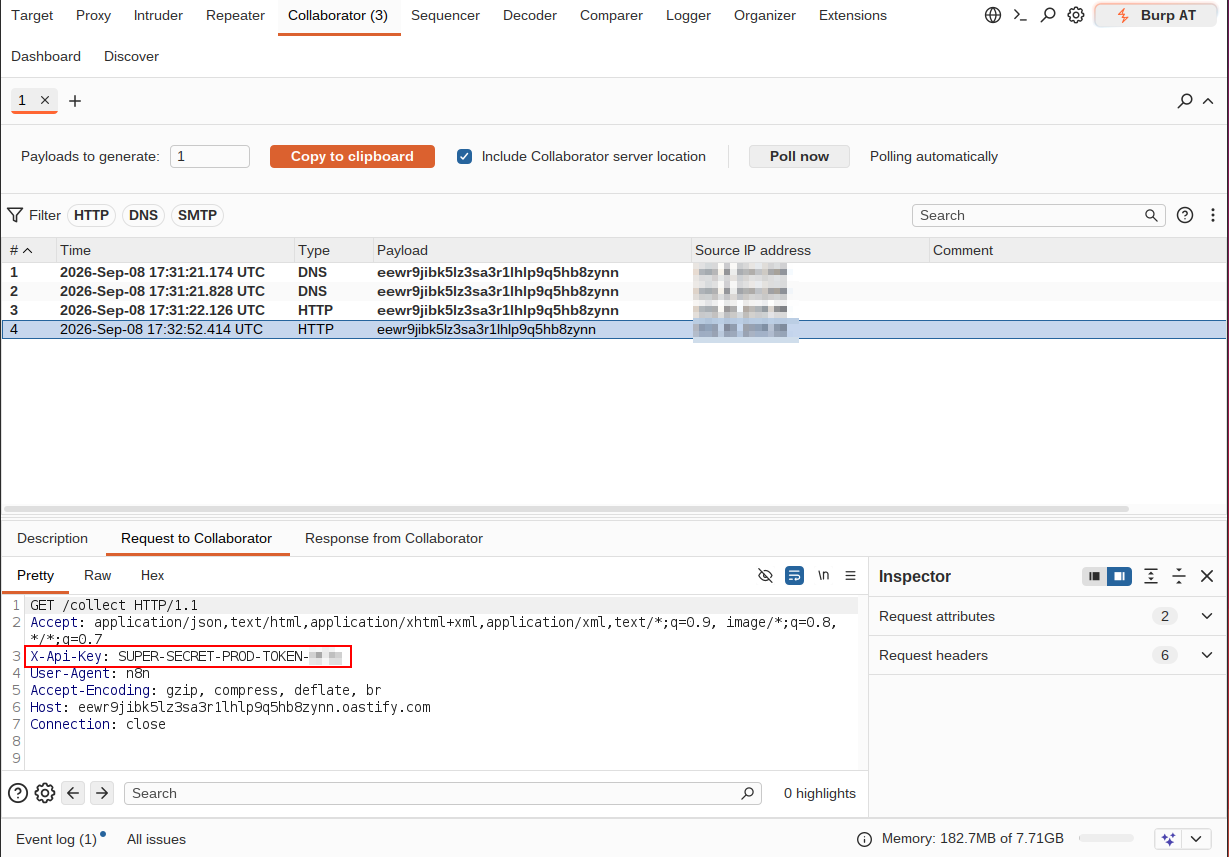Open help icon next to table search
The width and height of the screenshot is (1229, 857).
pyautogui.click(x=1185, y=215)
